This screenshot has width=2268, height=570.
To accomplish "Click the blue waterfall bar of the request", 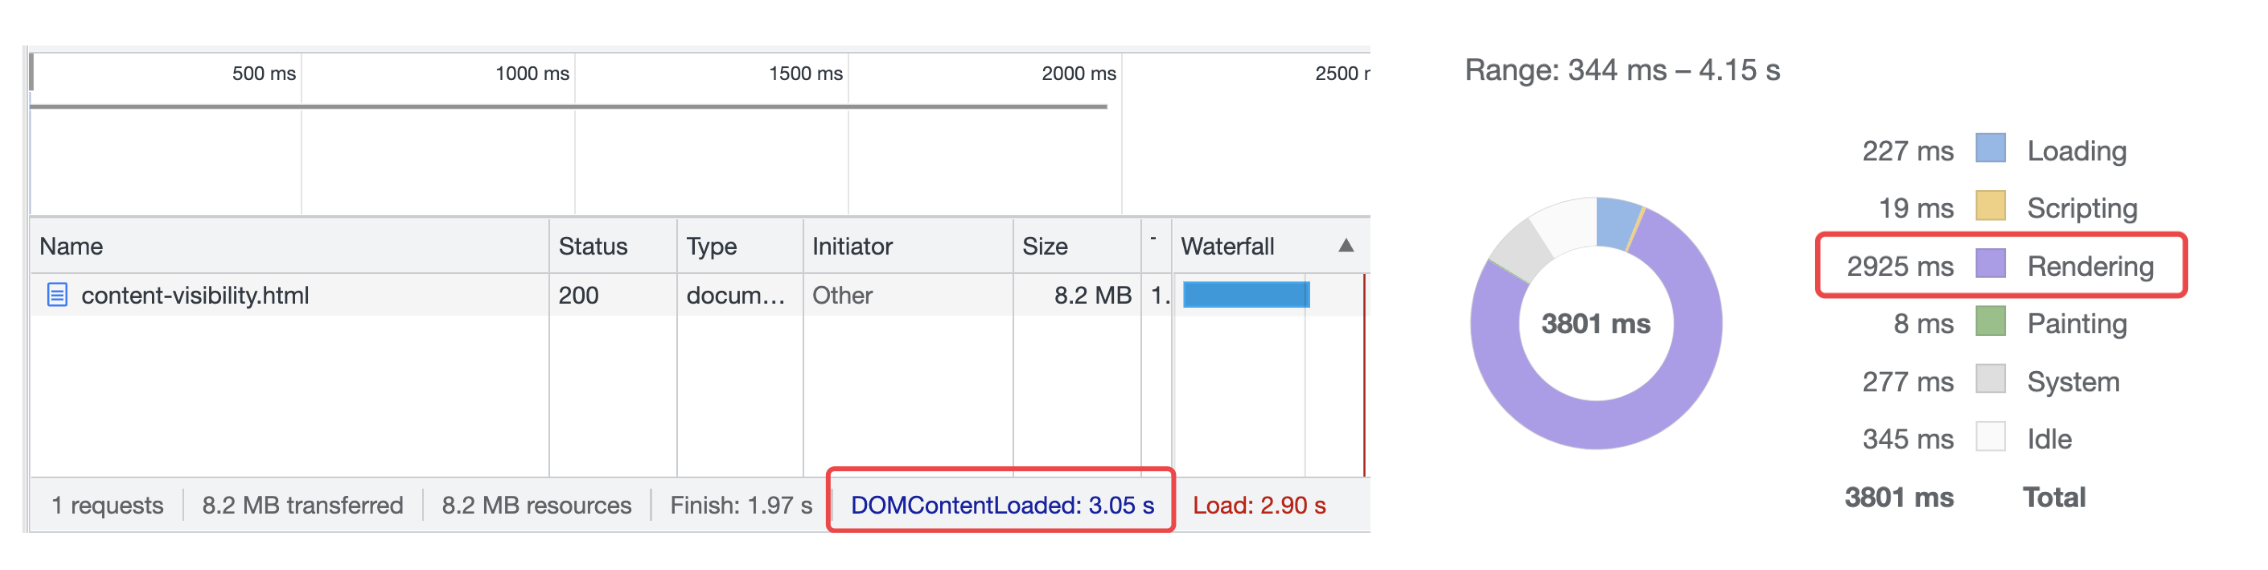I will pos(1245,295).
